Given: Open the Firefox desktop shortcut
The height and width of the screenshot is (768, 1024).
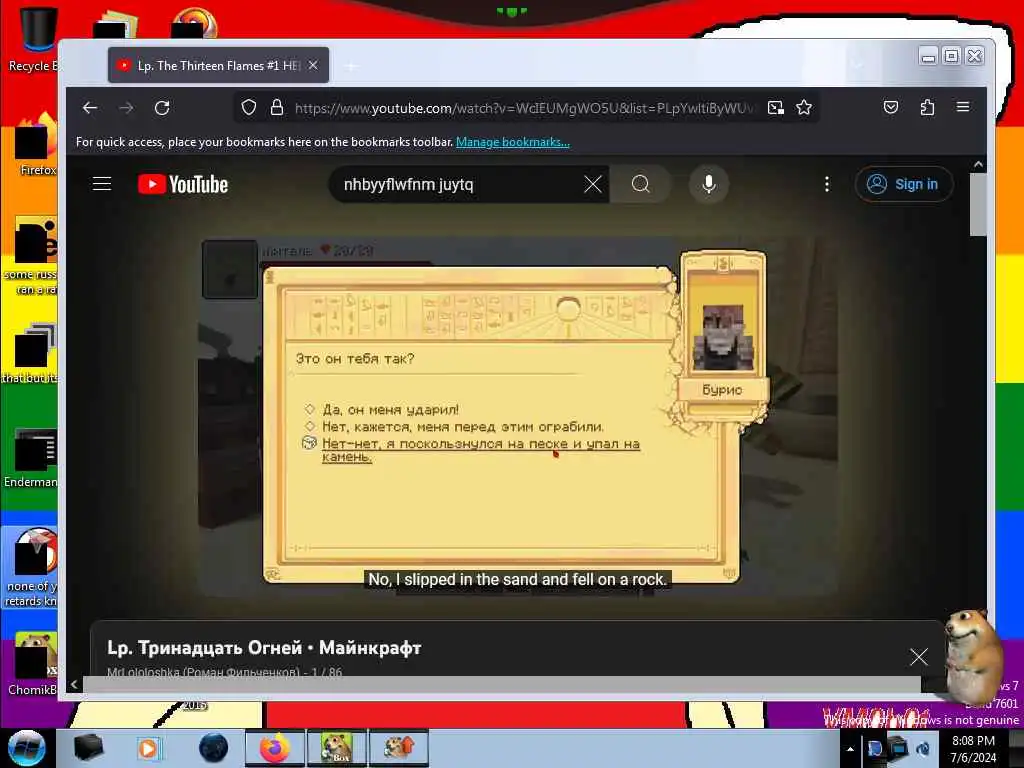Looking at the screenshot, I should [36, 145].
